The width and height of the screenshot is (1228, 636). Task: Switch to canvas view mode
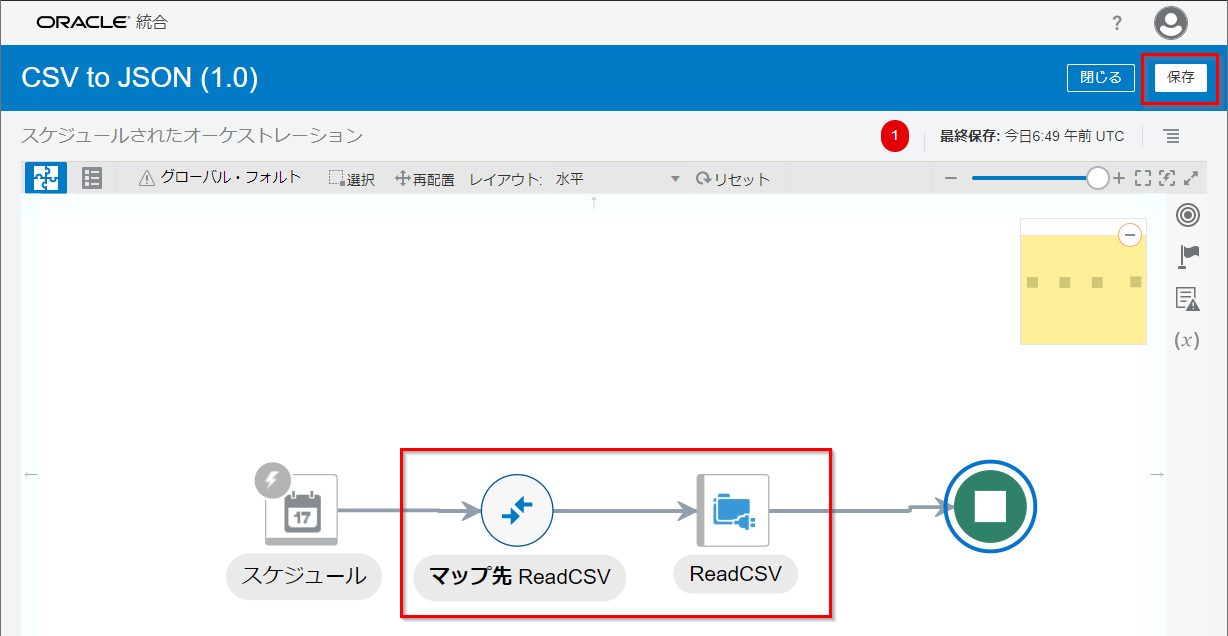click(46, 178)
